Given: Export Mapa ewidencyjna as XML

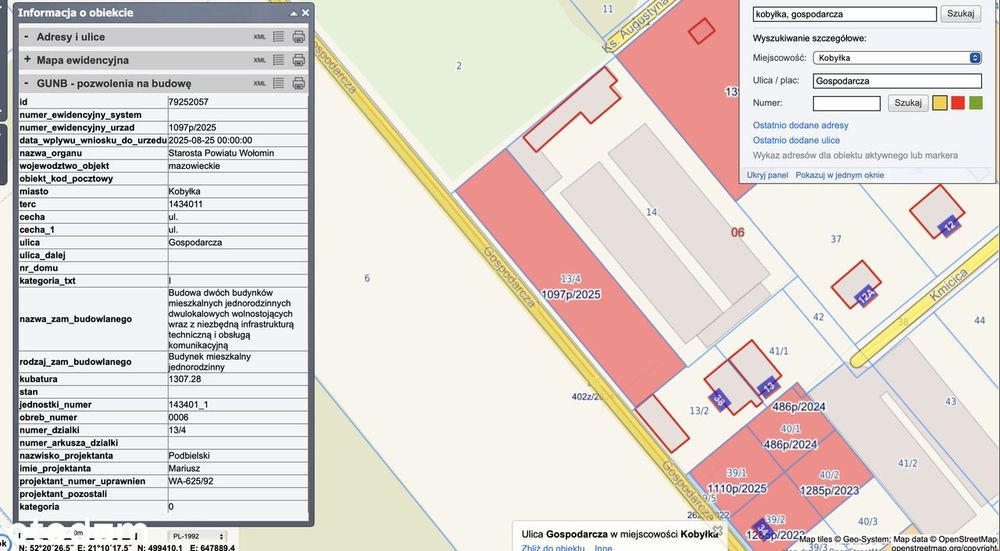Looking at the screenshot, I should coord(260,60).
